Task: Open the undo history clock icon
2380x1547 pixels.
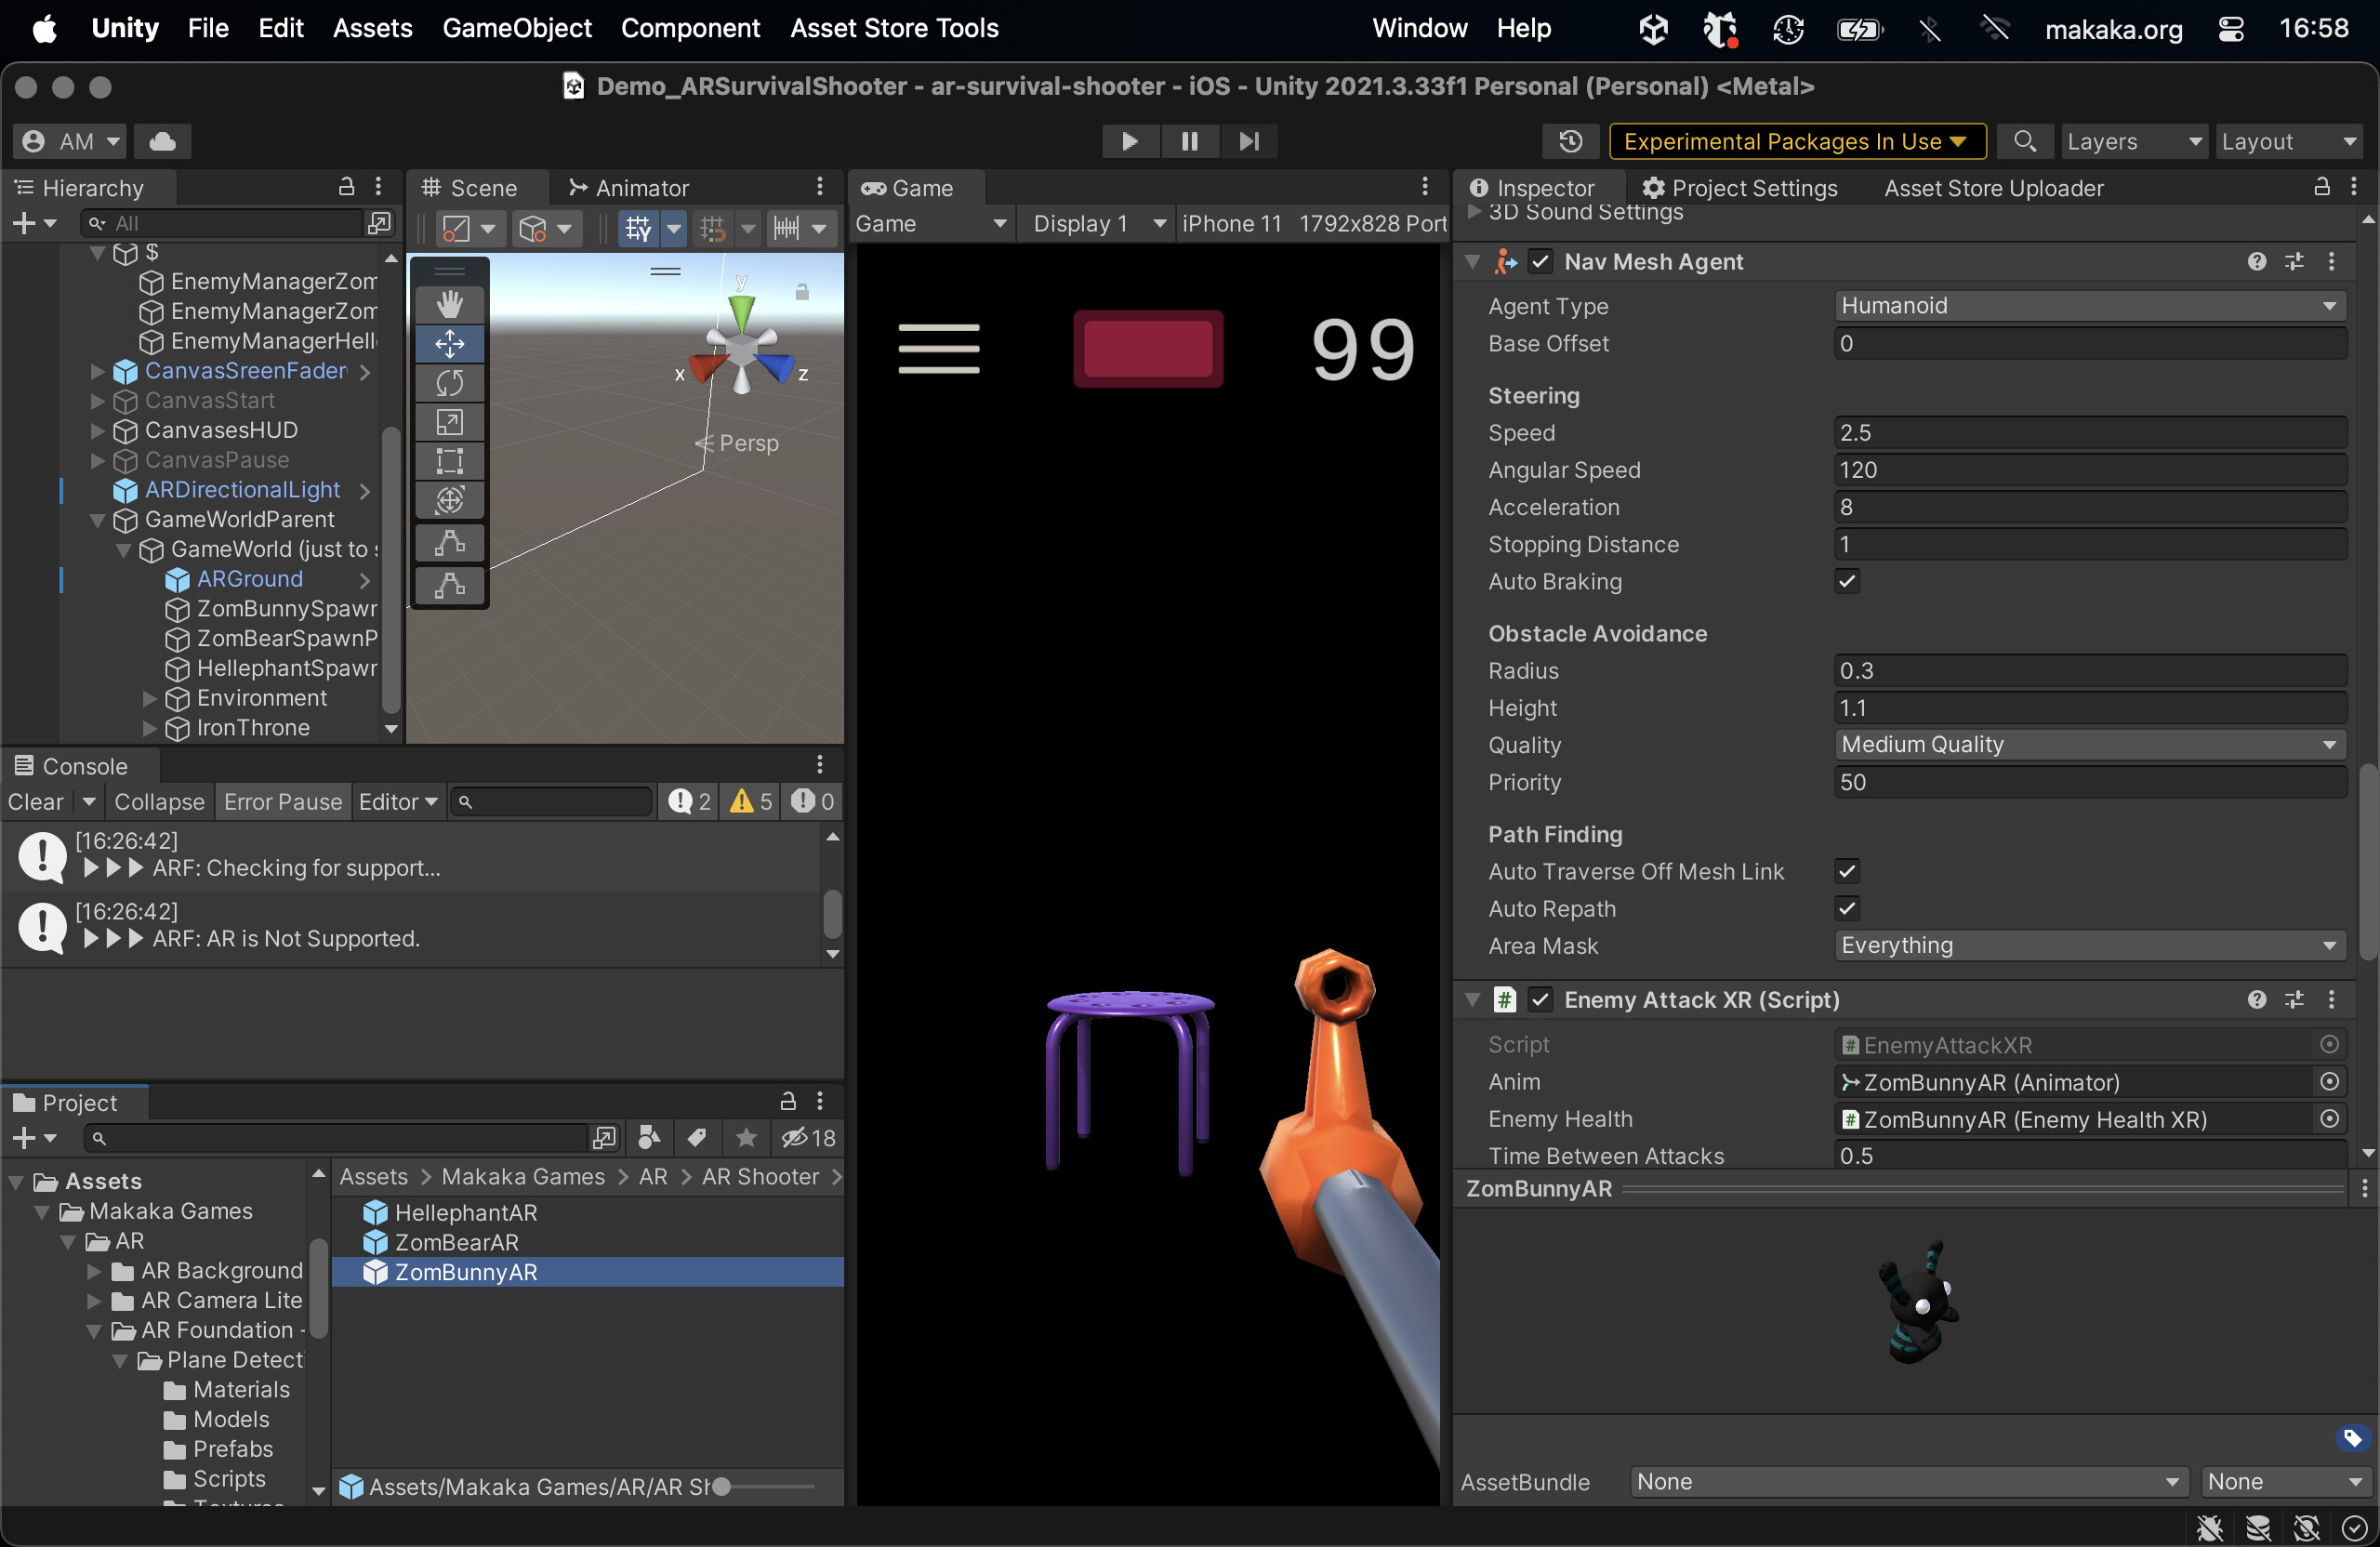Action: (1570, 141)
